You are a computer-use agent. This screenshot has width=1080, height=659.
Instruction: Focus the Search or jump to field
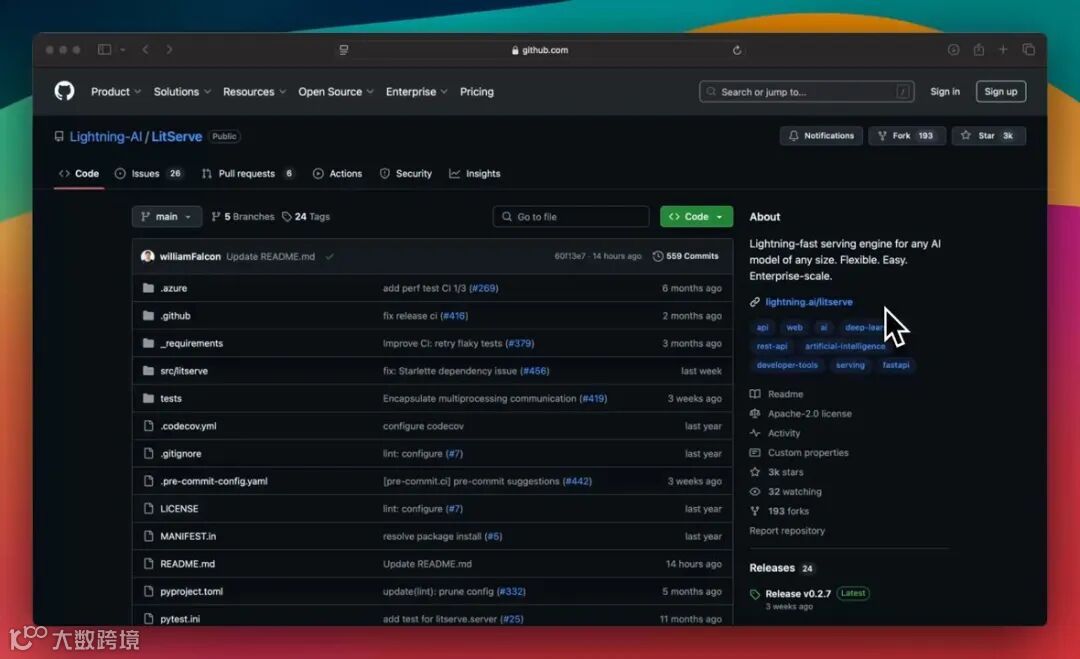pyautogui.click(x=807, y=92)
